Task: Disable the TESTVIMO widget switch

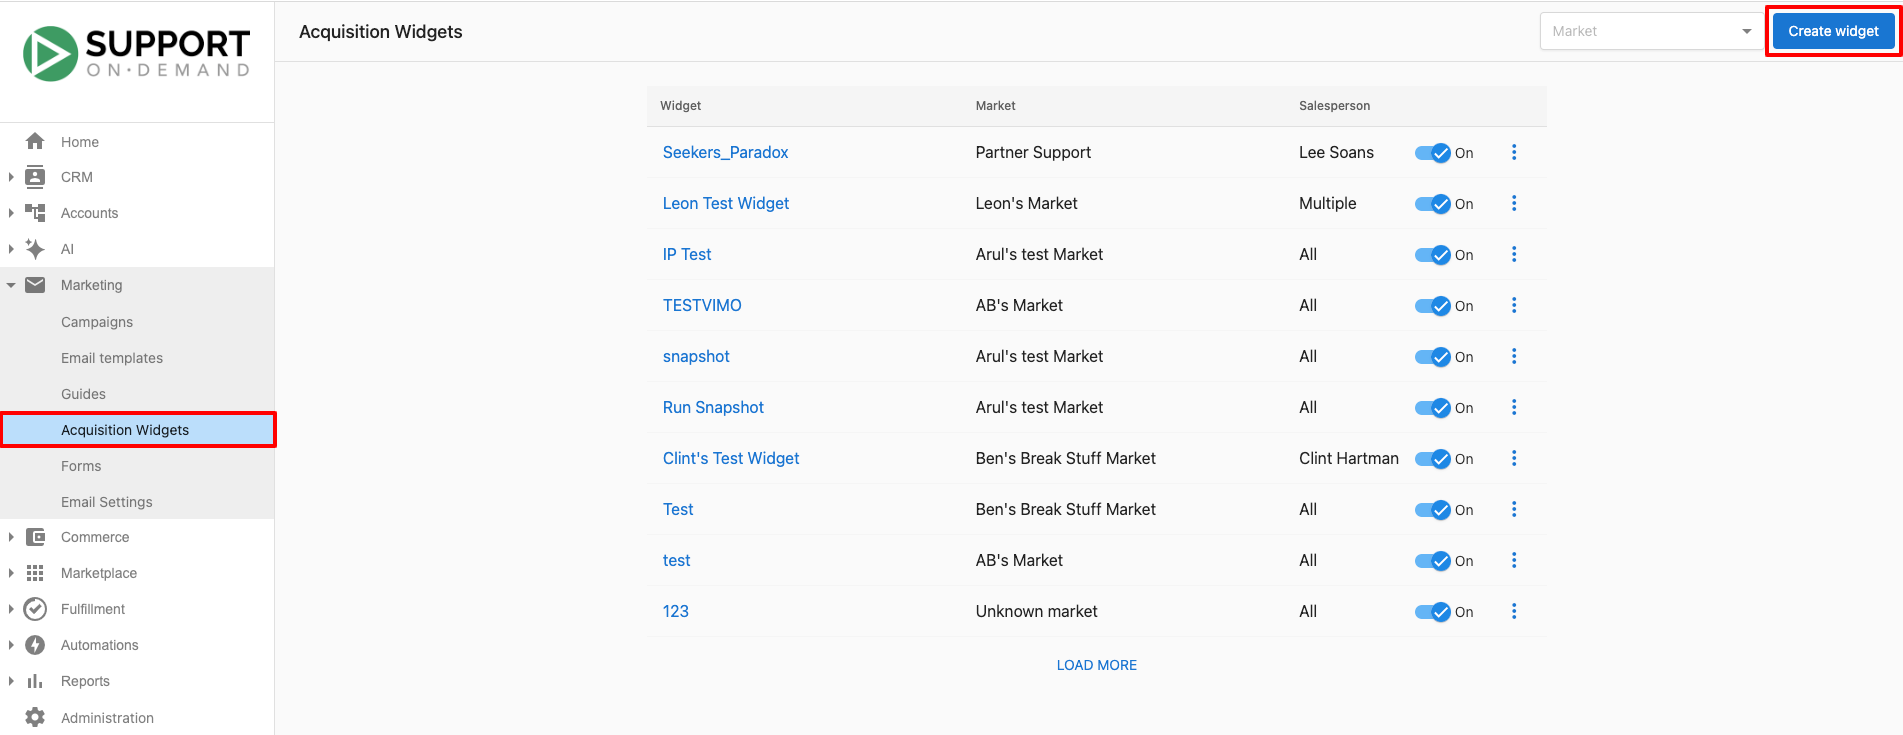Action: pyautogui.click(x=1433, y=306)
